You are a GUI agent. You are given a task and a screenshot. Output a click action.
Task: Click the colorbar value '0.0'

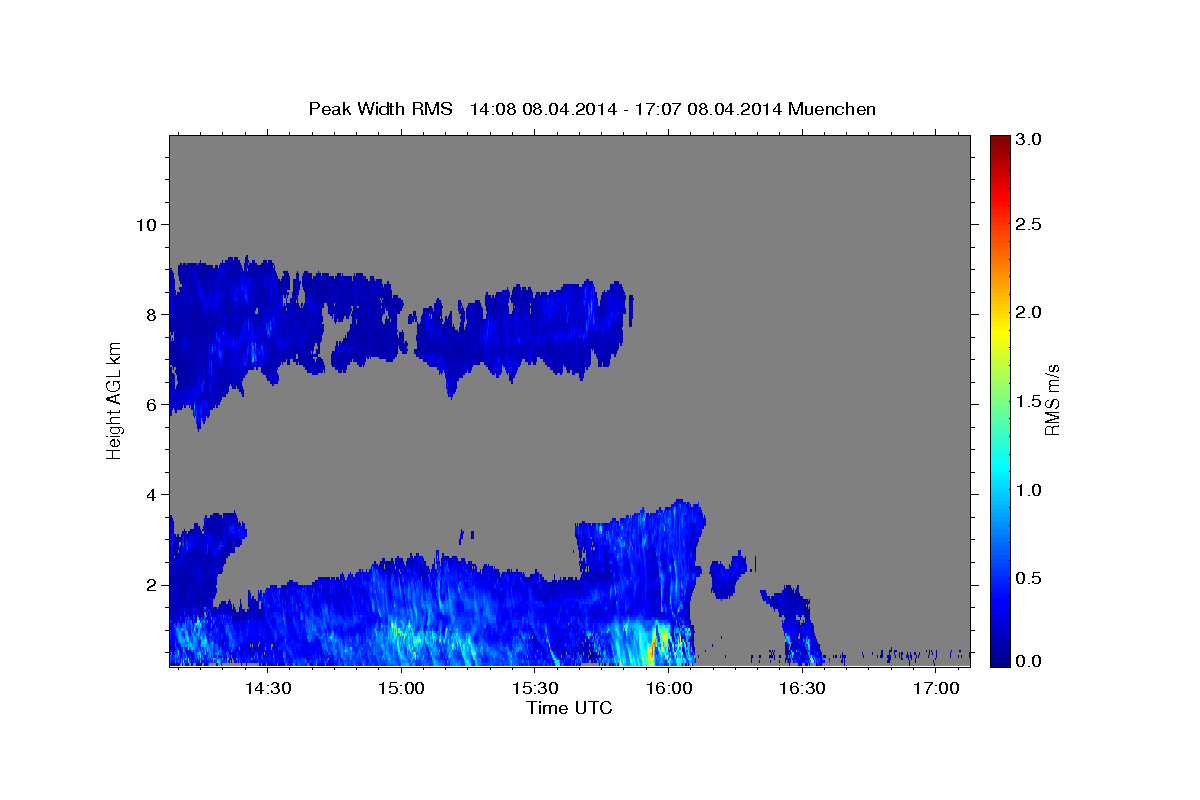1029,661
